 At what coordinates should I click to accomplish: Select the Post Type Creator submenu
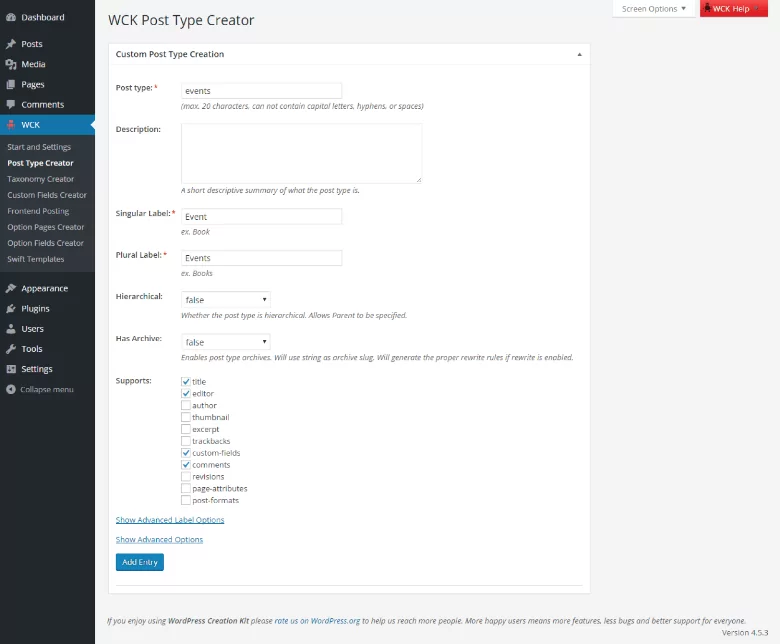point(40,163)
